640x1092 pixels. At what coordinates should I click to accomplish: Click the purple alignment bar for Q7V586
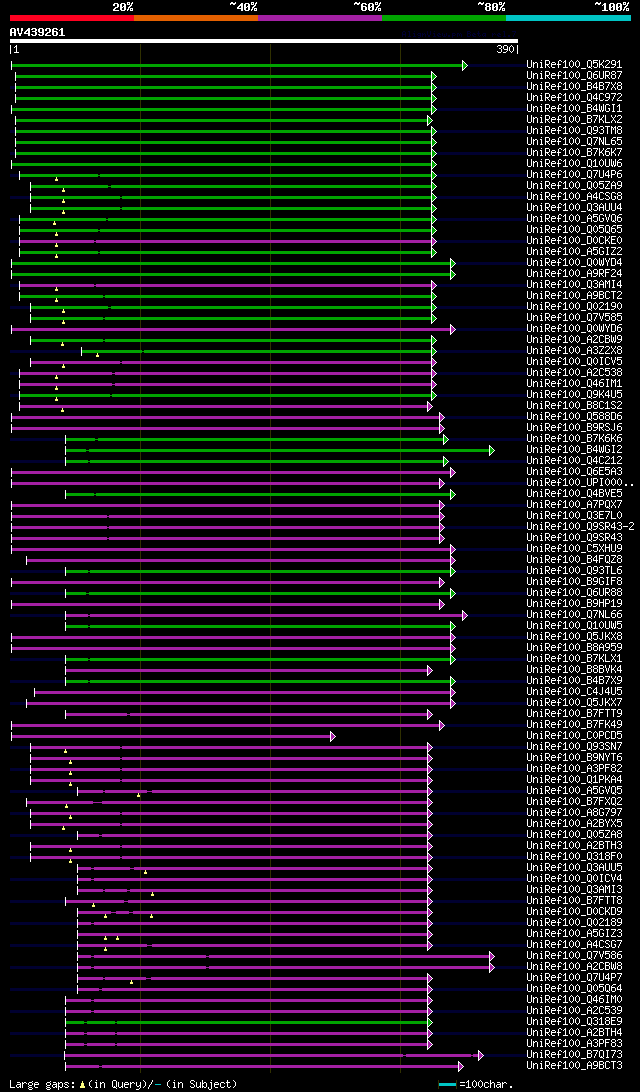(286, 956)
